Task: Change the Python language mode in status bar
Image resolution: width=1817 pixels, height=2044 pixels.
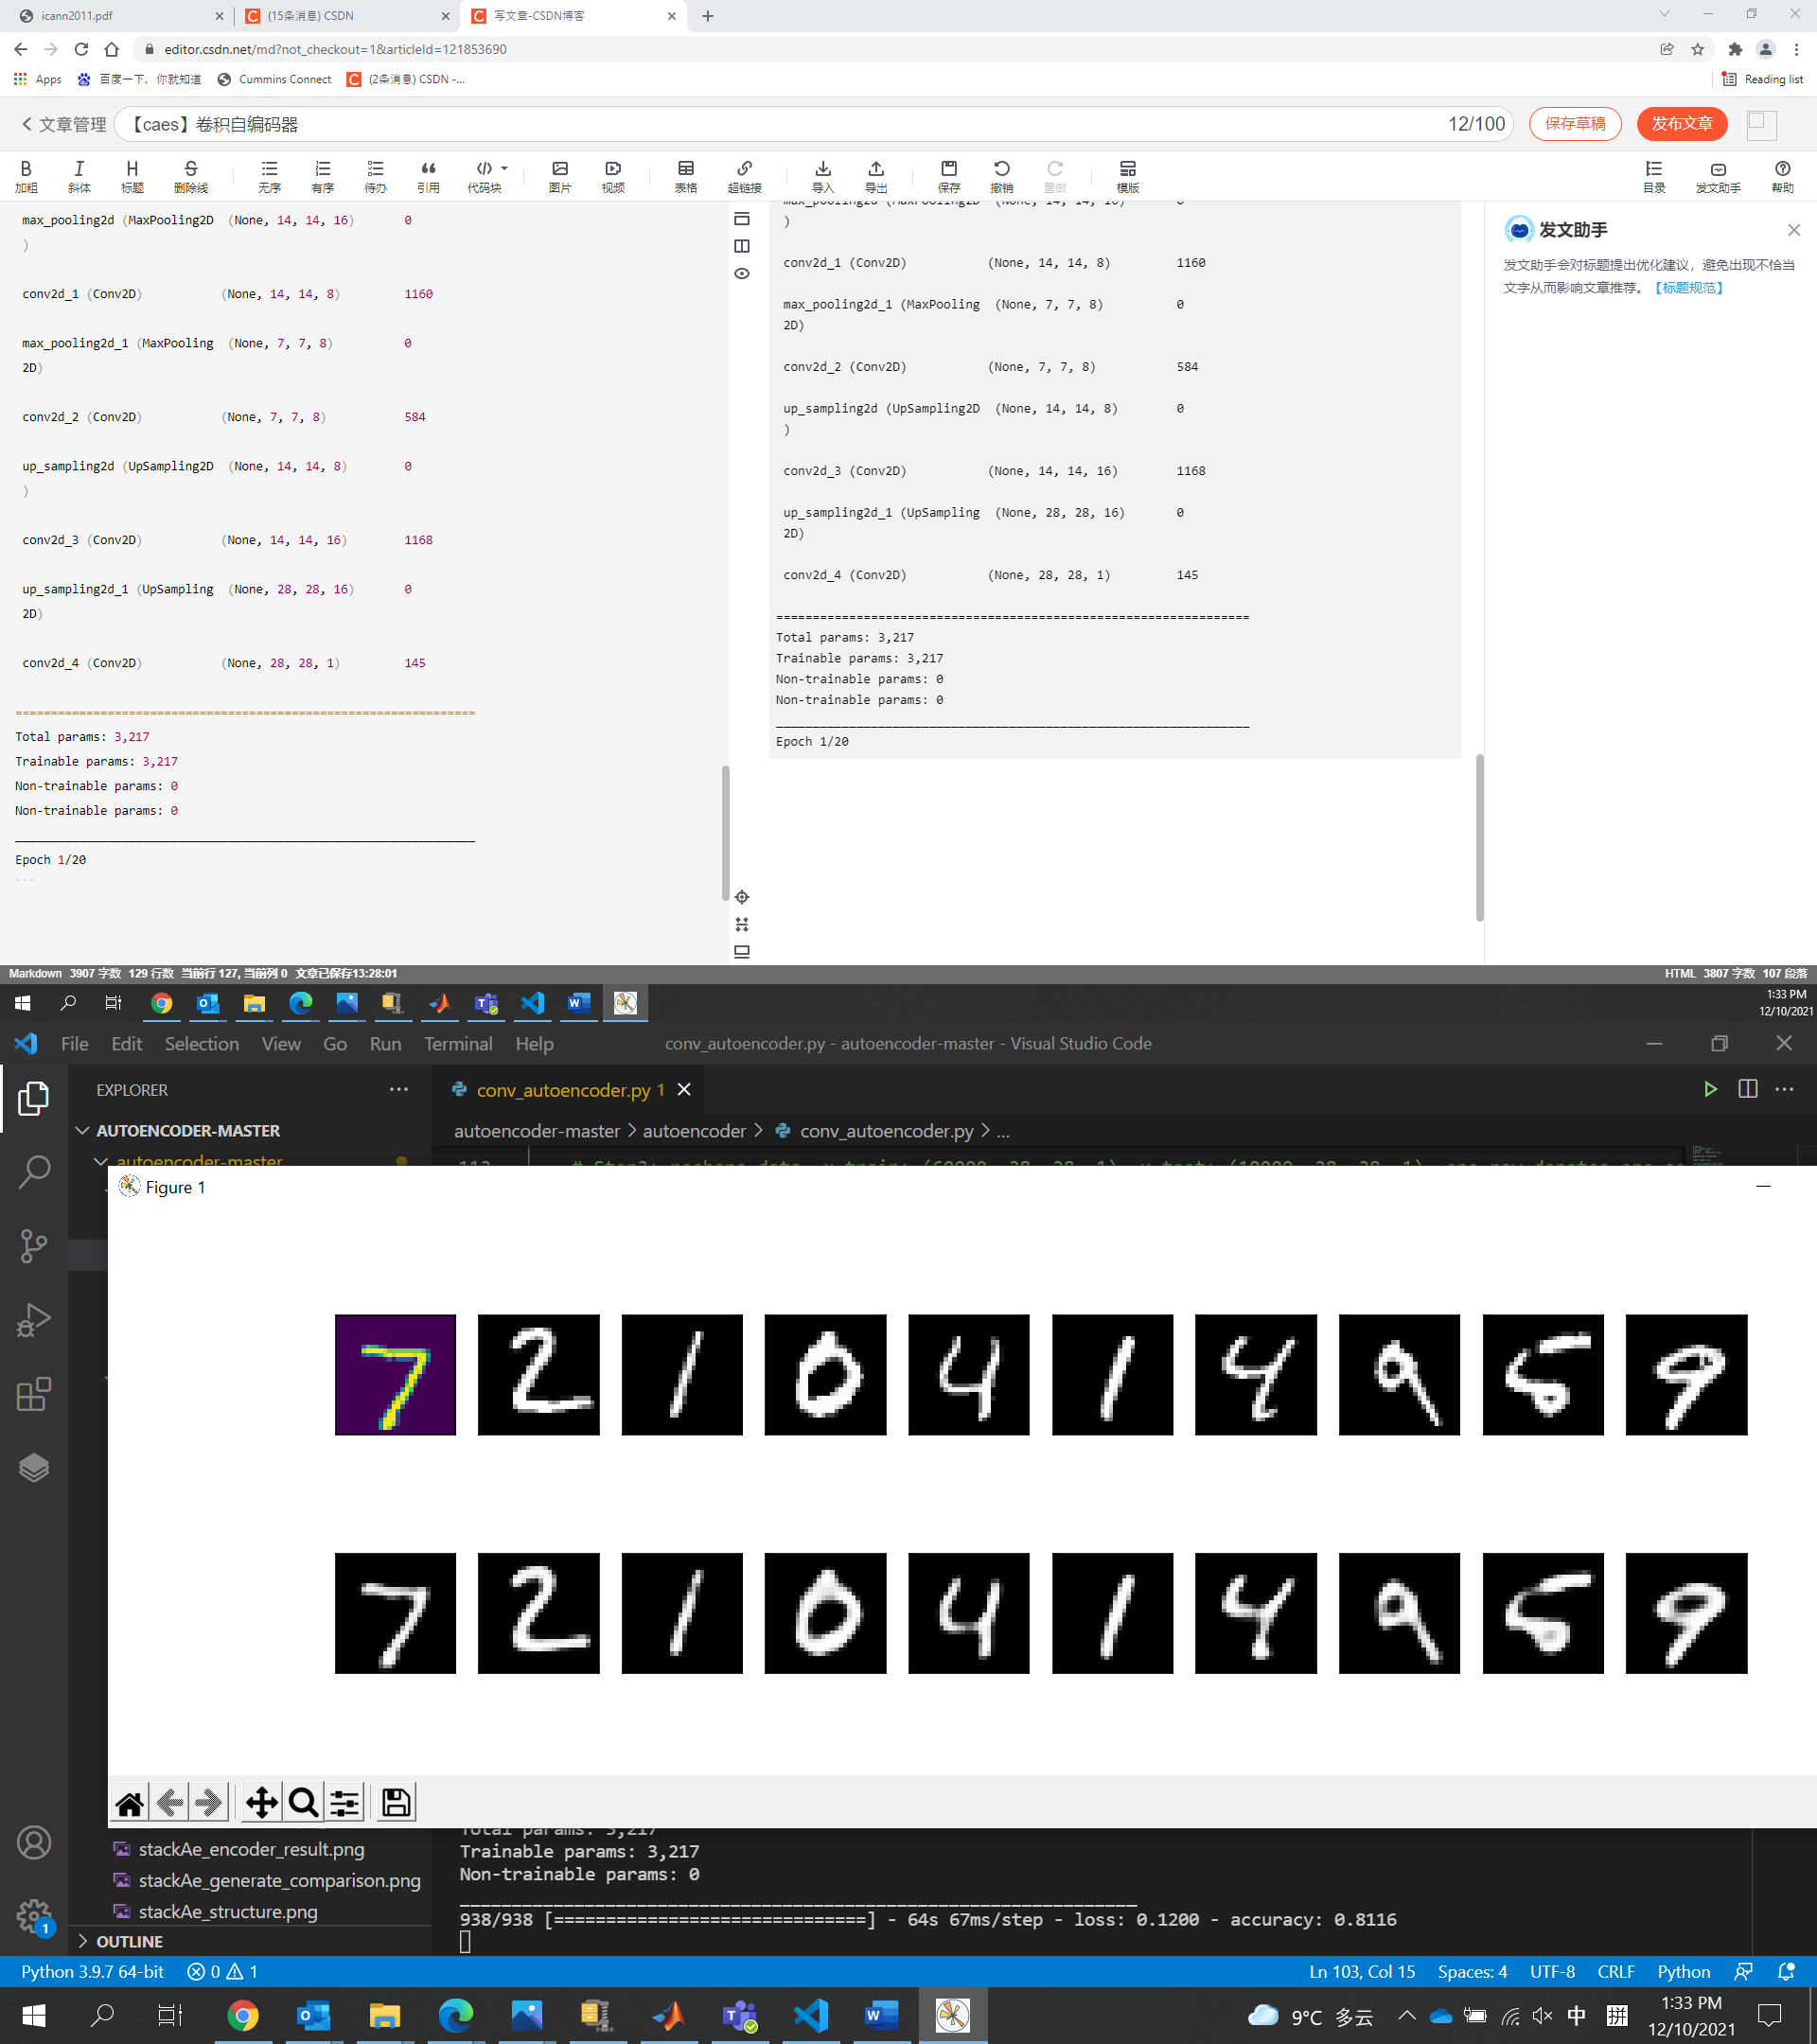Action: [x=1683, y=1971]
